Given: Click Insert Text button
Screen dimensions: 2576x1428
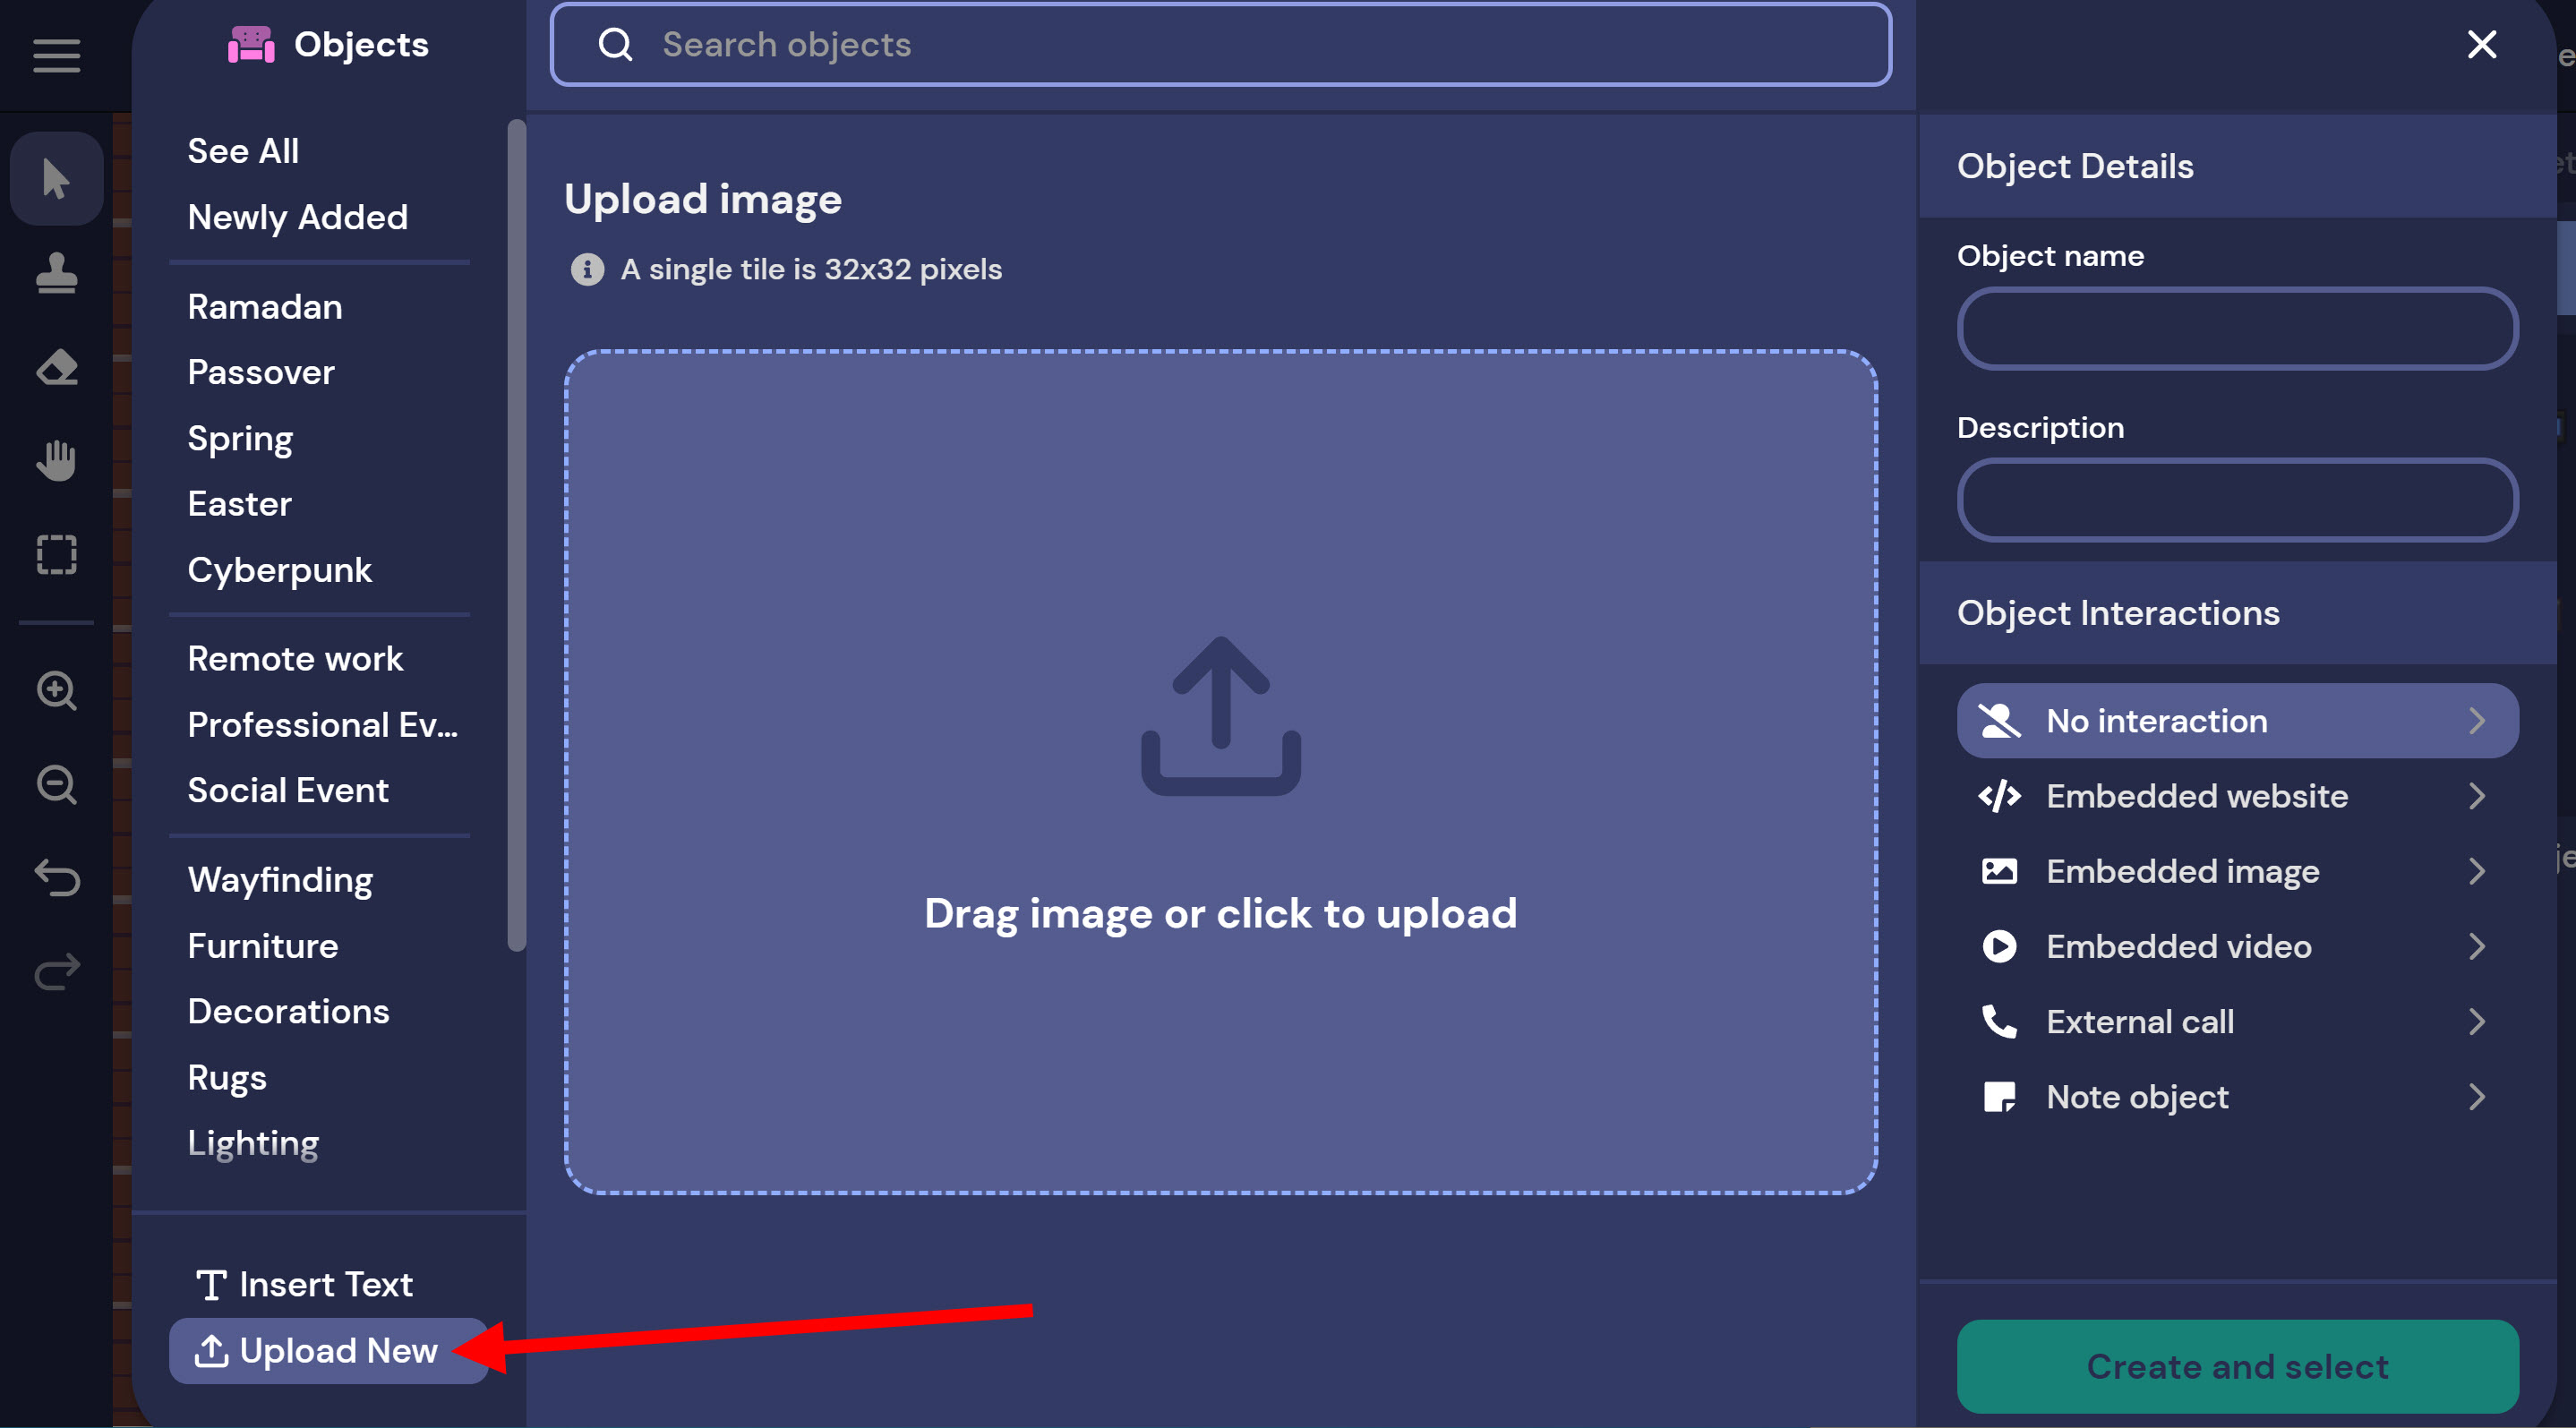Looking at the screenshot, I should pos(305,1284).
